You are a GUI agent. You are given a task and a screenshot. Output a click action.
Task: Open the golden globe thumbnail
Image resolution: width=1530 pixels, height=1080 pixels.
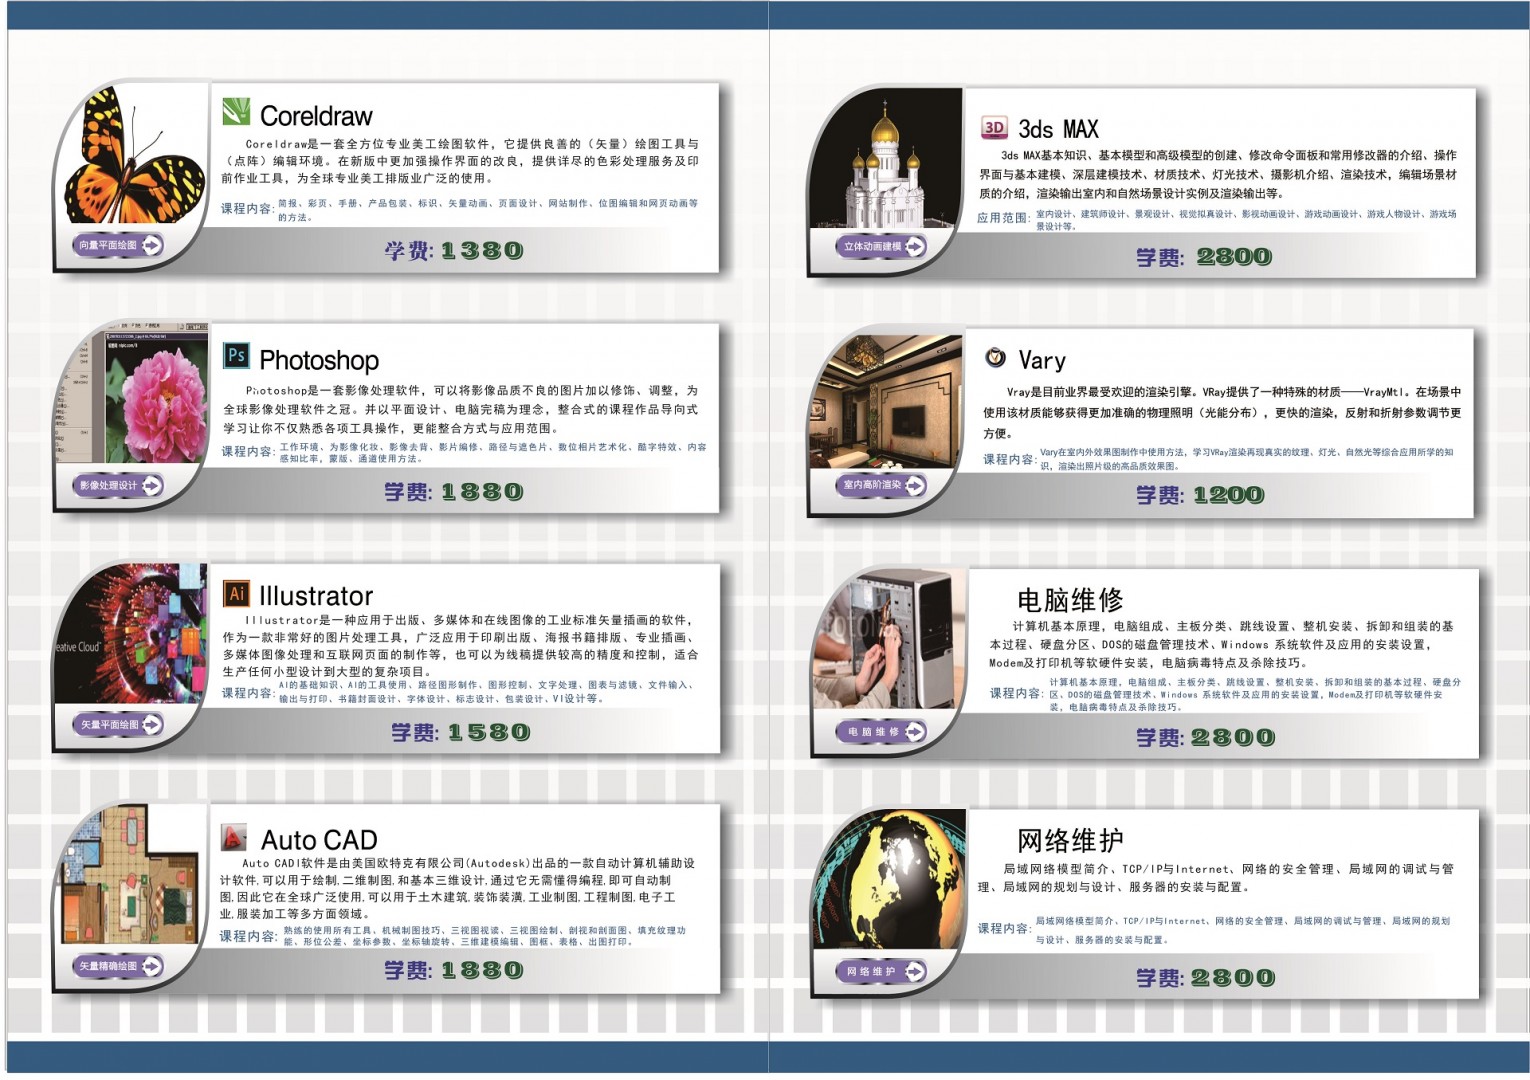tap(885, 880)
